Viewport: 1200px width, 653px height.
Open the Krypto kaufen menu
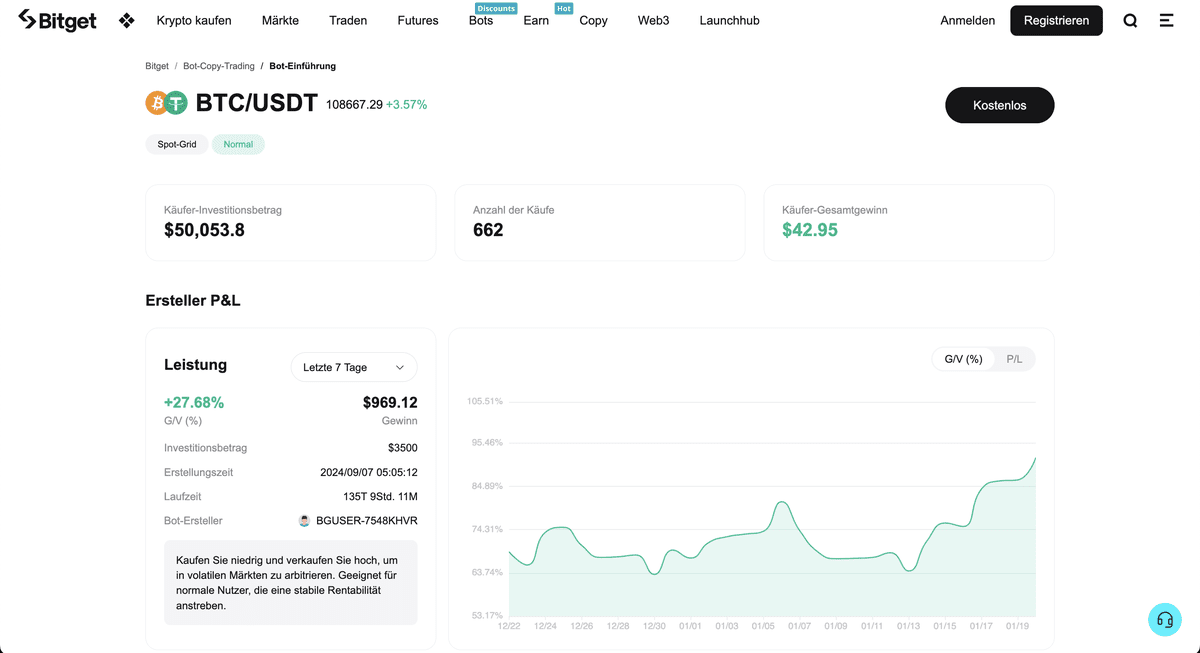[194, 20]
